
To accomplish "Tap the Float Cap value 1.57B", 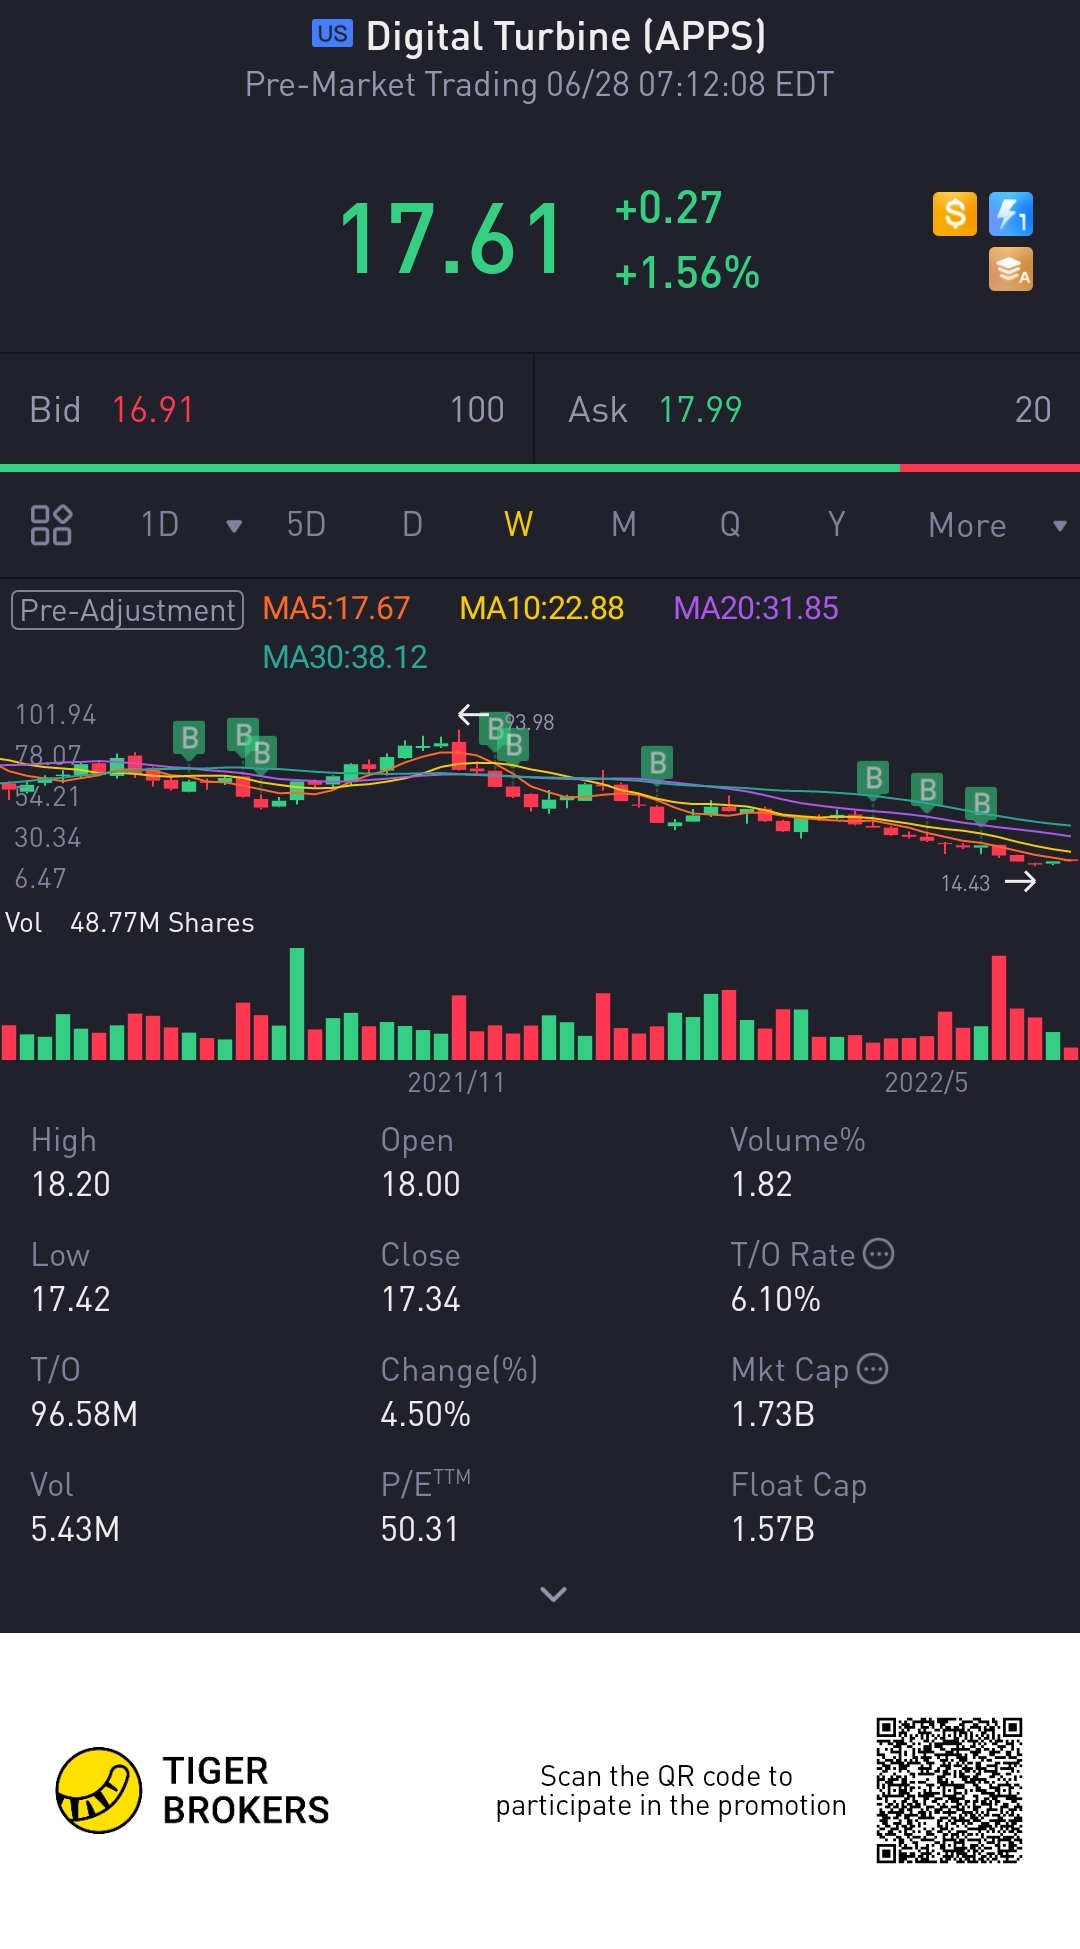I will click(773, 1529).
